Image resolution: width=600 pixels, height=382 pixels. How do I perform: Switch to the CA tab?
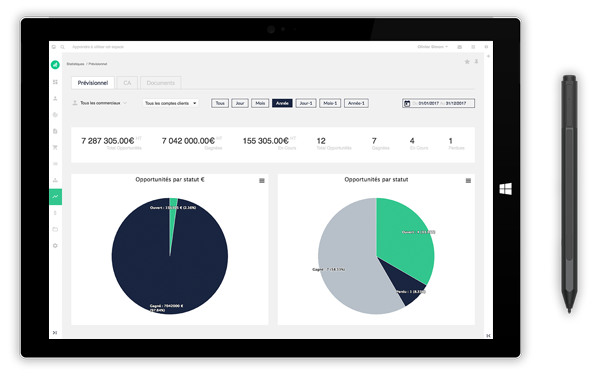click(127, 83)
